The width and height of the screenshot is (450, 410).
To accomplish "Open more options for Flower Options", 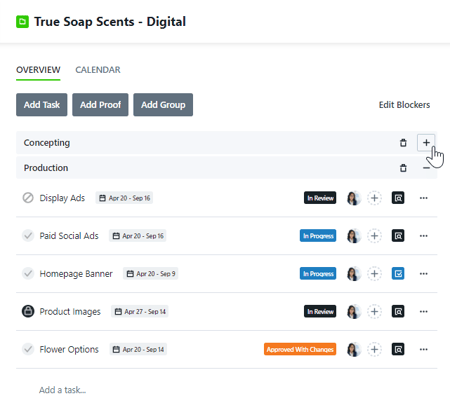I will point(423,349).
